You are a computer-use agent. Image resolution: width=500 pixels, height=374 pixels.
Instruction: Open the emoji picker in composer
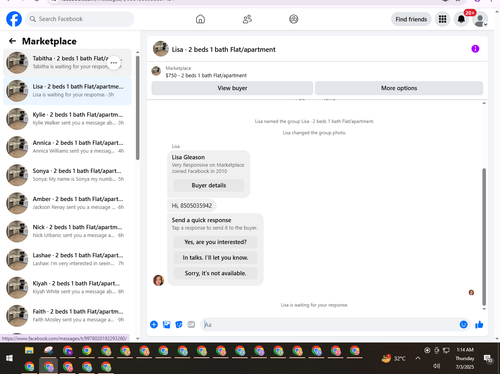(x=463, y=324)
